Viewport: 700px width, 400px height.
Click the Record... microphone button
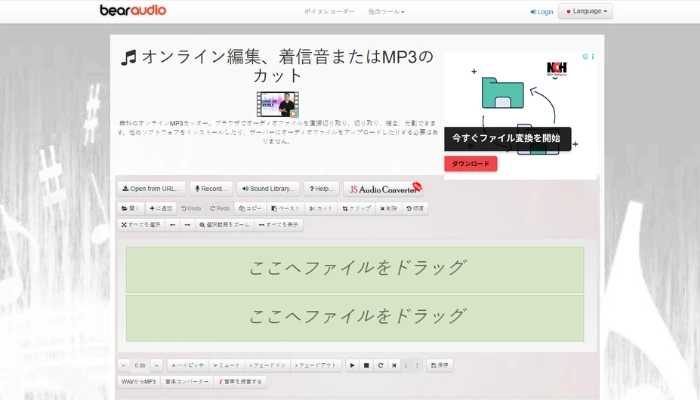pos(211,189)
